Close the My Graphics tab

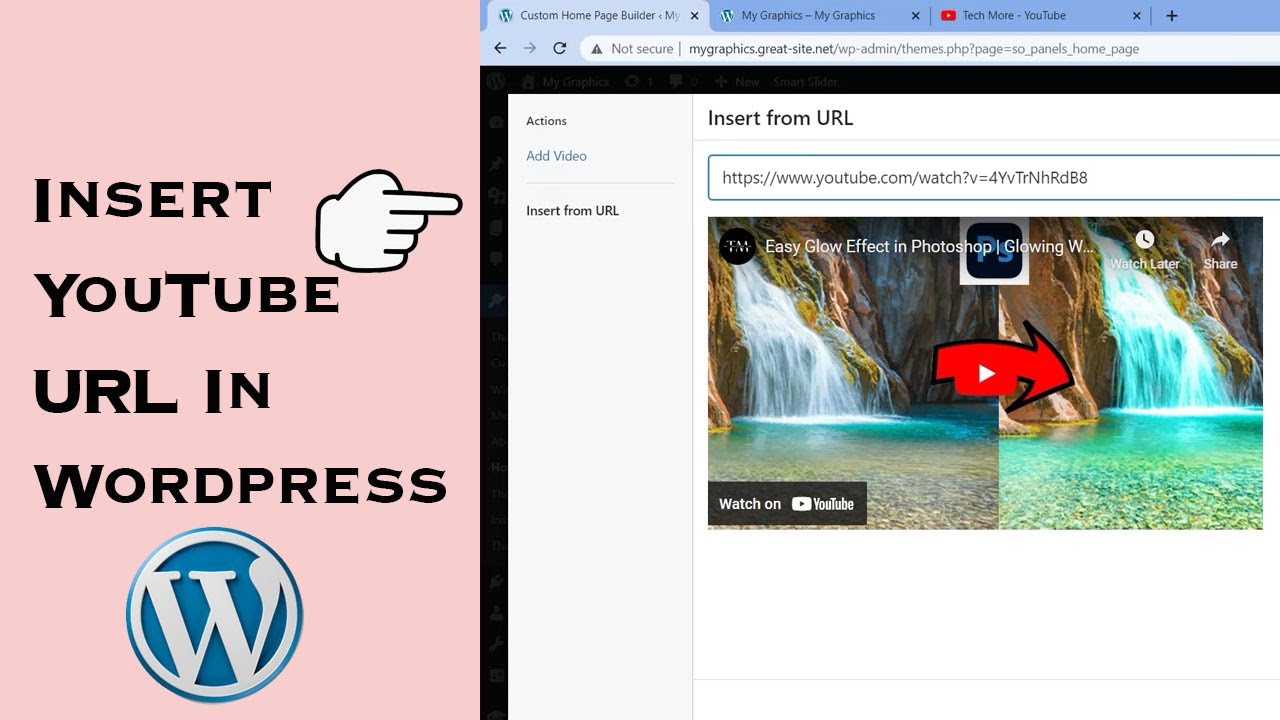click(915, 16)
